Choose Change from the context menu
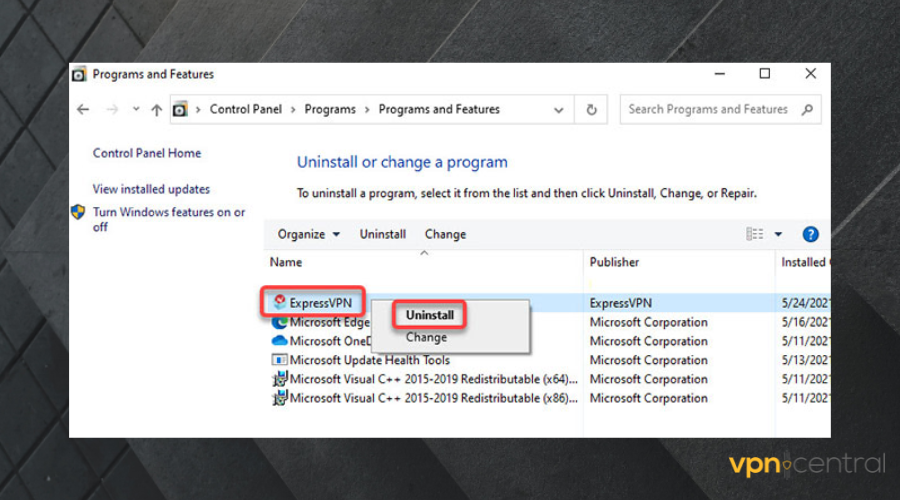The height and width of the screenshot is (500, 900). coord(426,338)
